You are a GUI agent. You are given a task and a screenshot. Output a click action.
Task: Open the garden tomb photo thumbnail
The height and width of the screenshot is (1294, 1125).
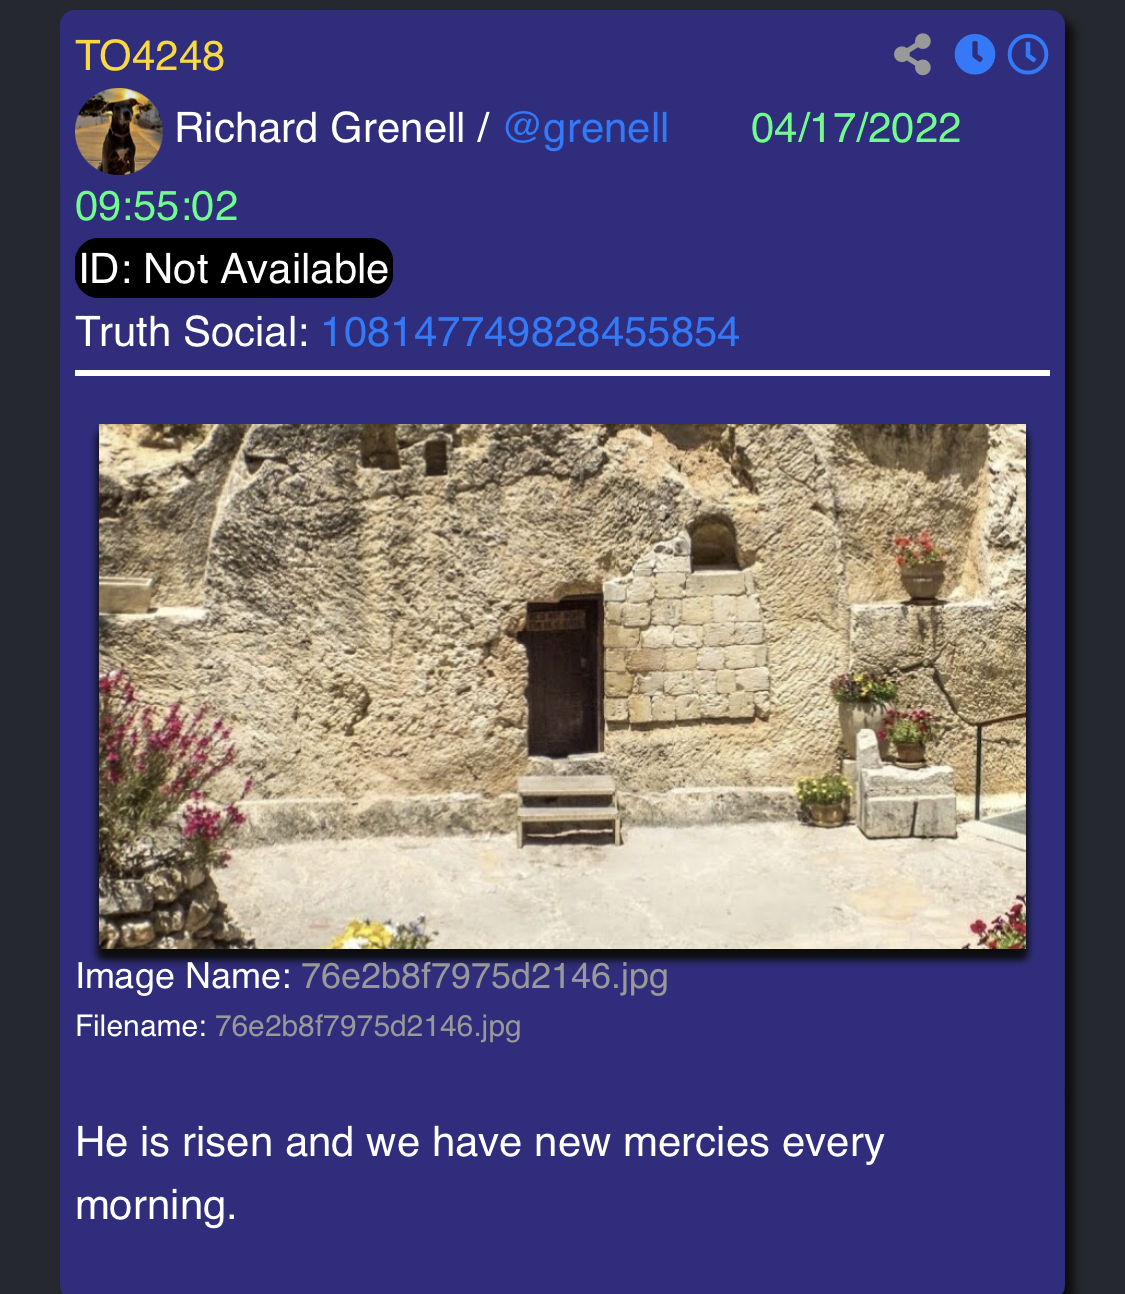(562, 686)
